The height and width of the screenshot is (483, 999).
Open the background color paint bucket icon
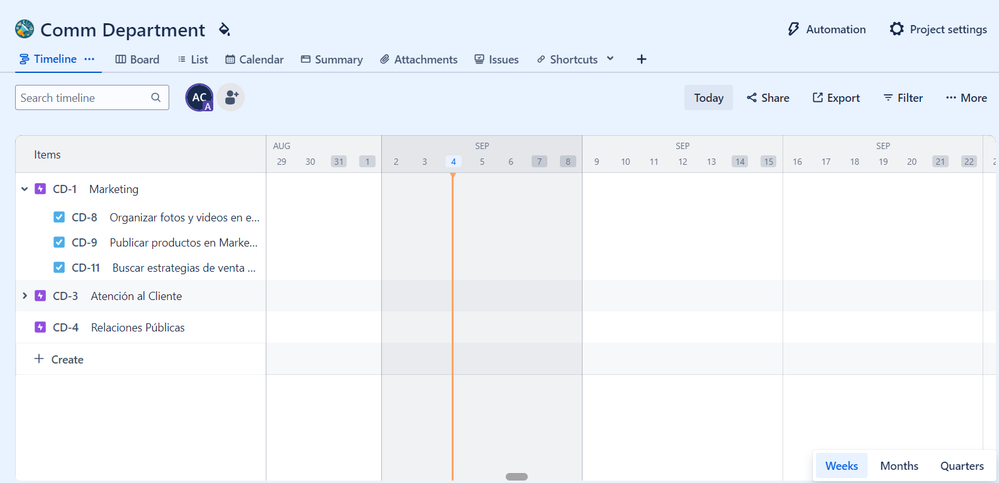click(x=224, y=29)
